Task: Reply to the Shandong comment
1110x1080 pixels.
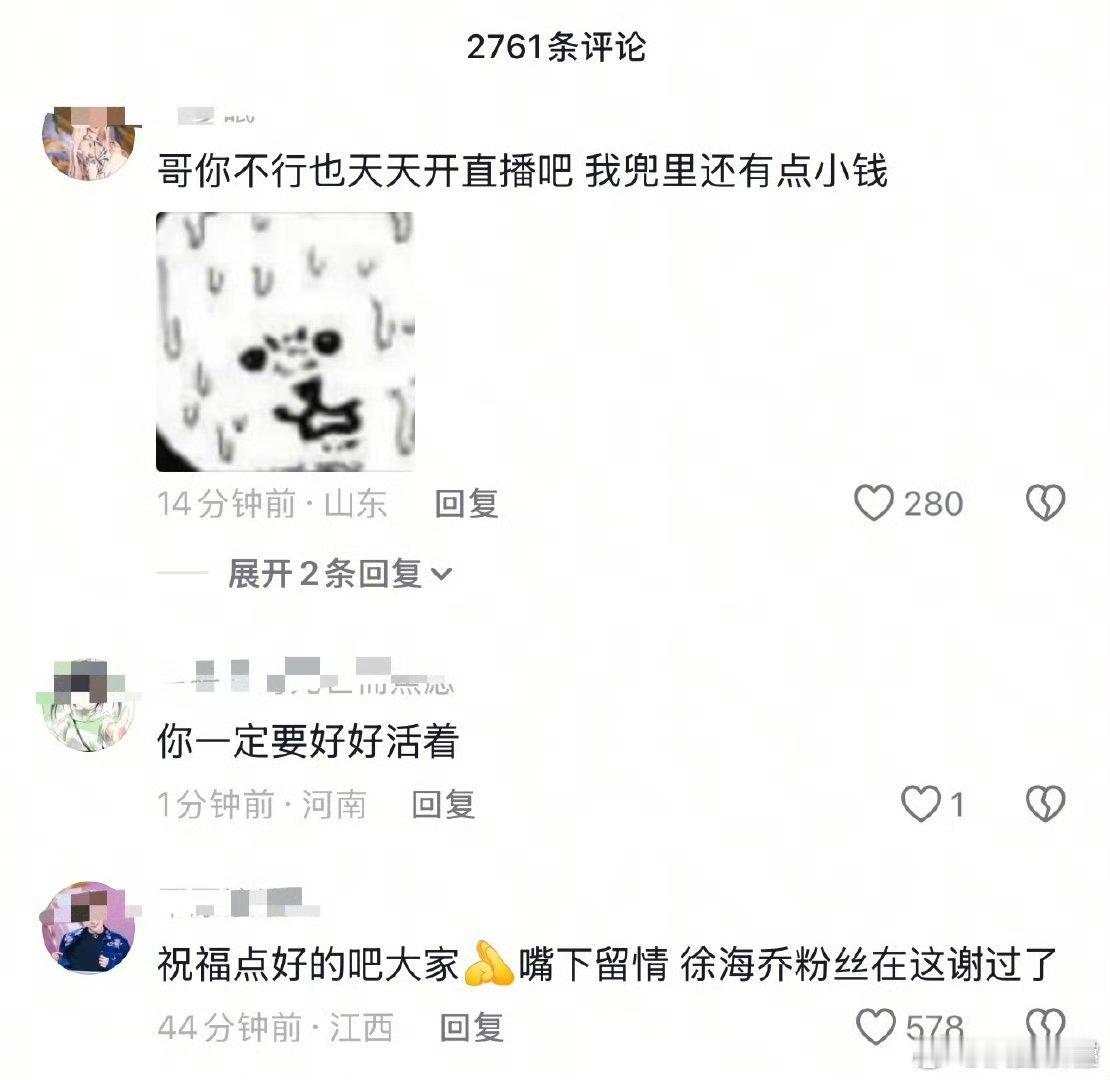Action: (x=467, y=504)
